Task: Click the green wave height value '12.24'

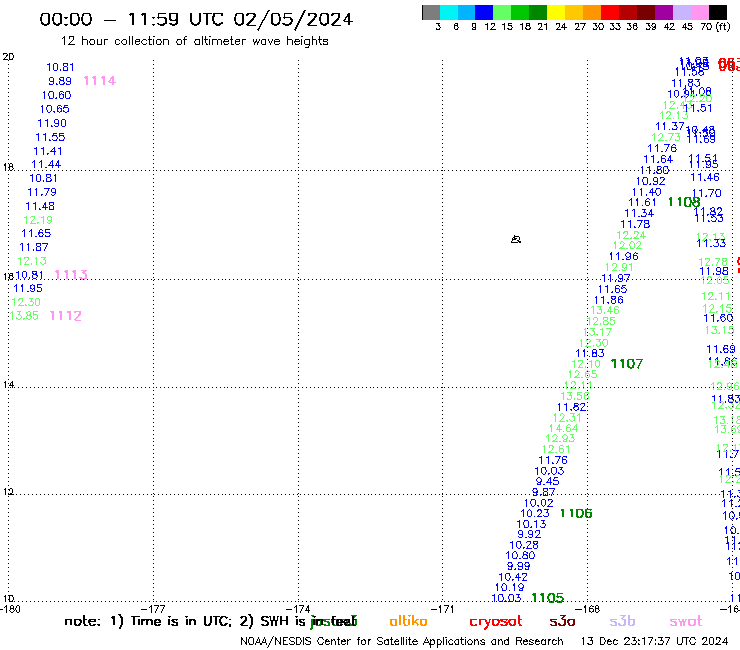Action: (x=631, y=235)
